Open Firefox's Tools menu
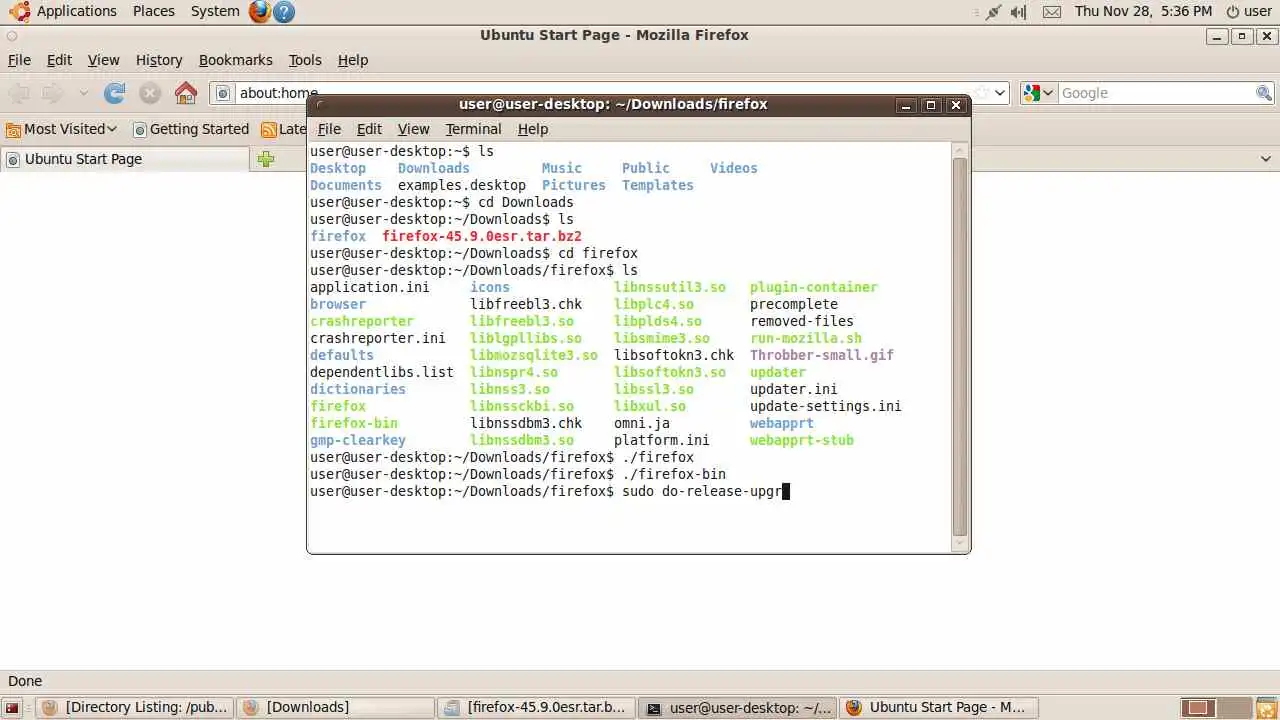Image resolution: width=1280 pixels, height=720 pixels. click(305, 60)
